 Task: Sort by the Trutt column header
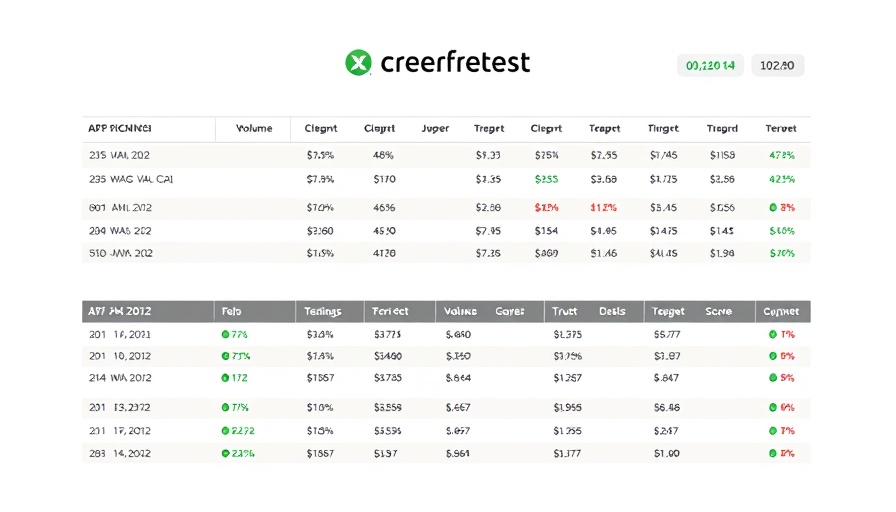(565, 311)
